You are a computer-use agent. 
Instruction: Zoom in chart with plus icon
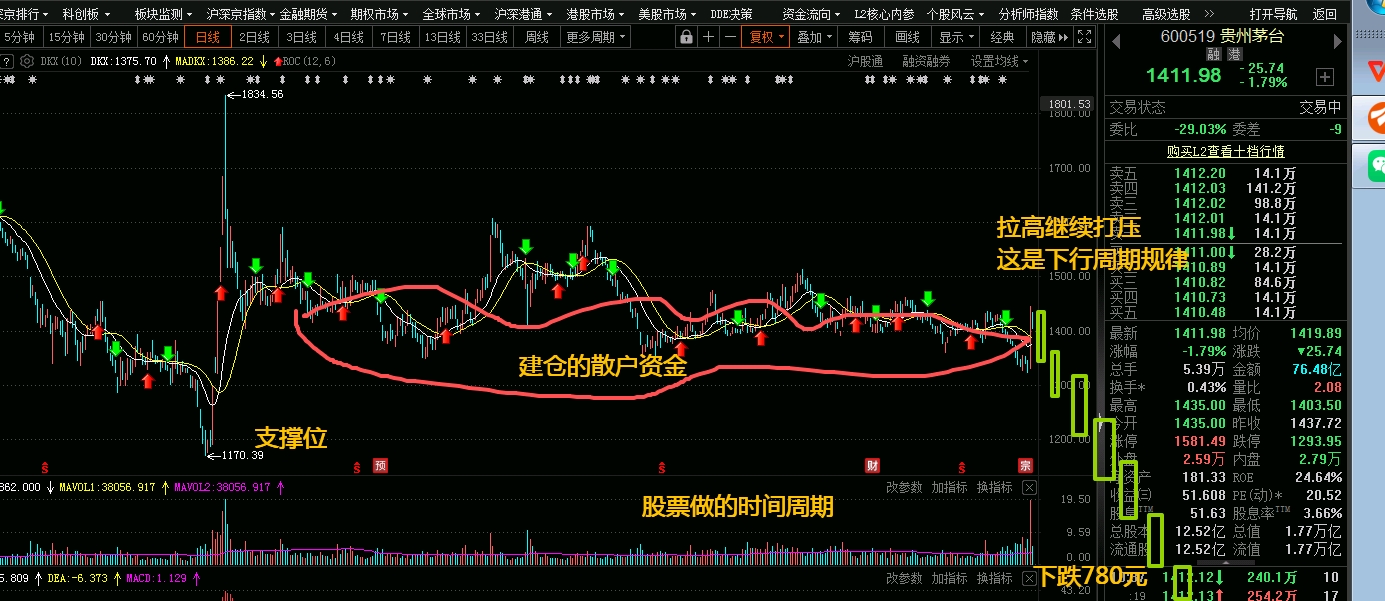point(709,37)
